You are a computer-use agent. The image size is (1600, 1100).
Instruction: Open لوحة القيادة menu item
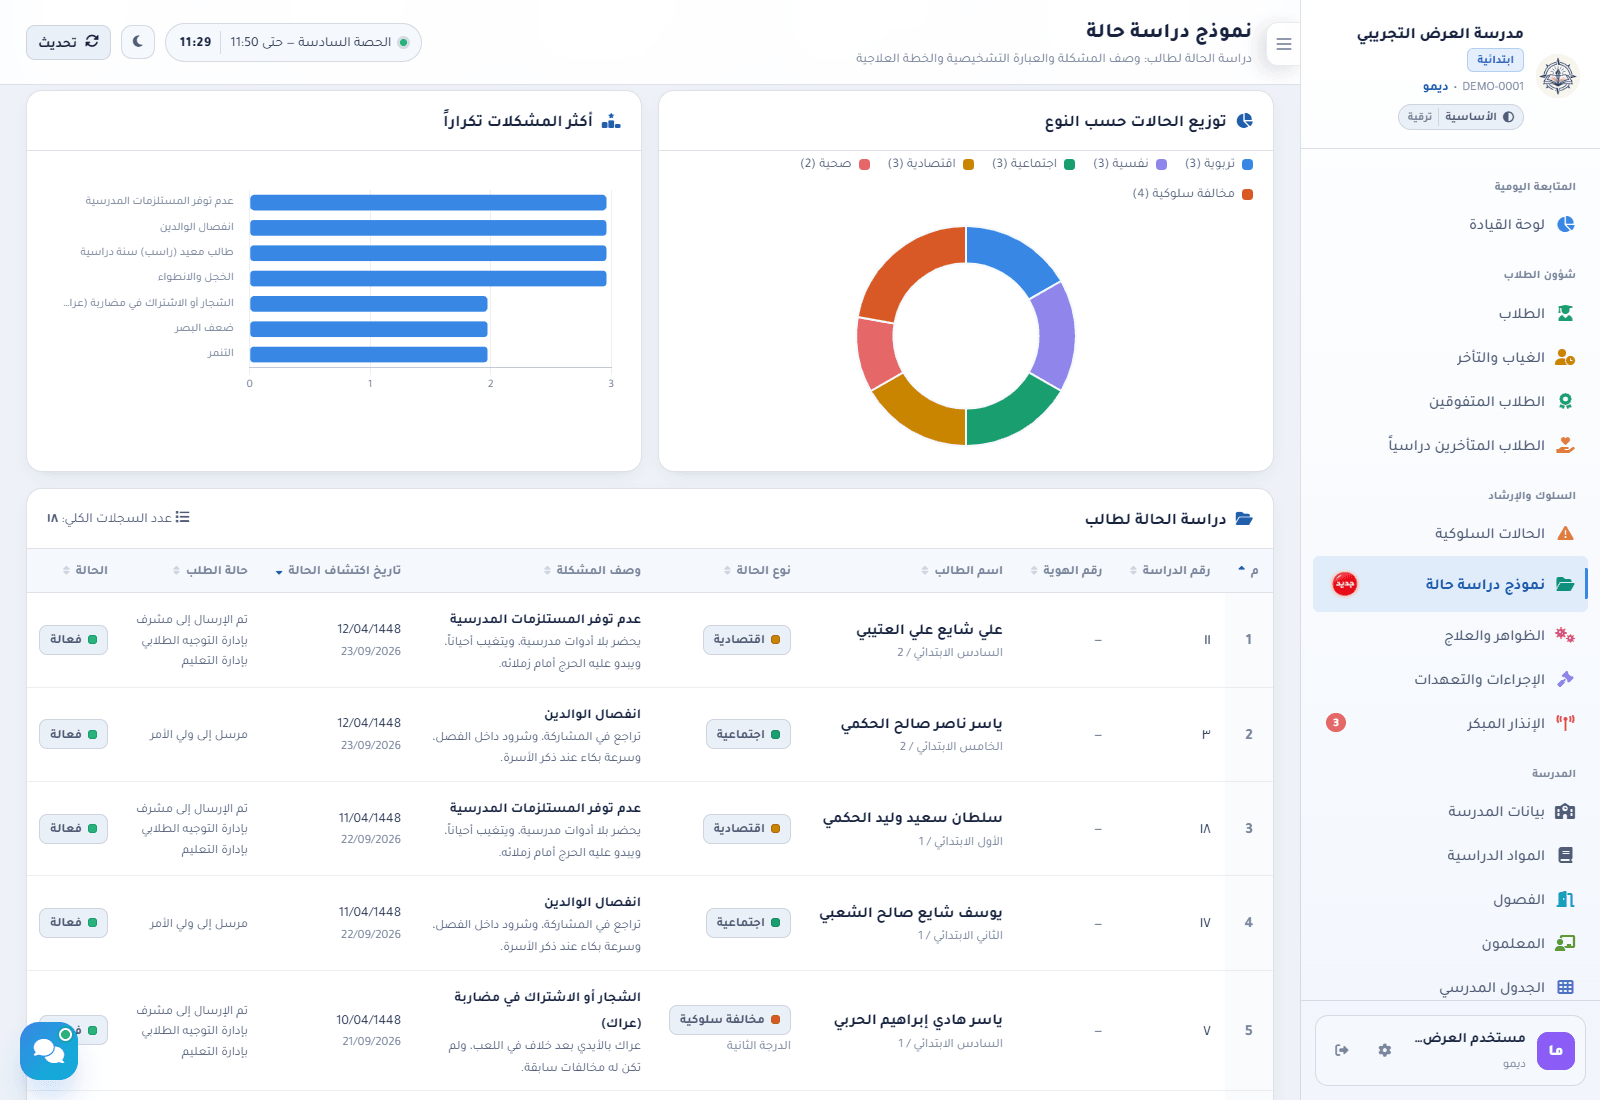click(1450, 224)
